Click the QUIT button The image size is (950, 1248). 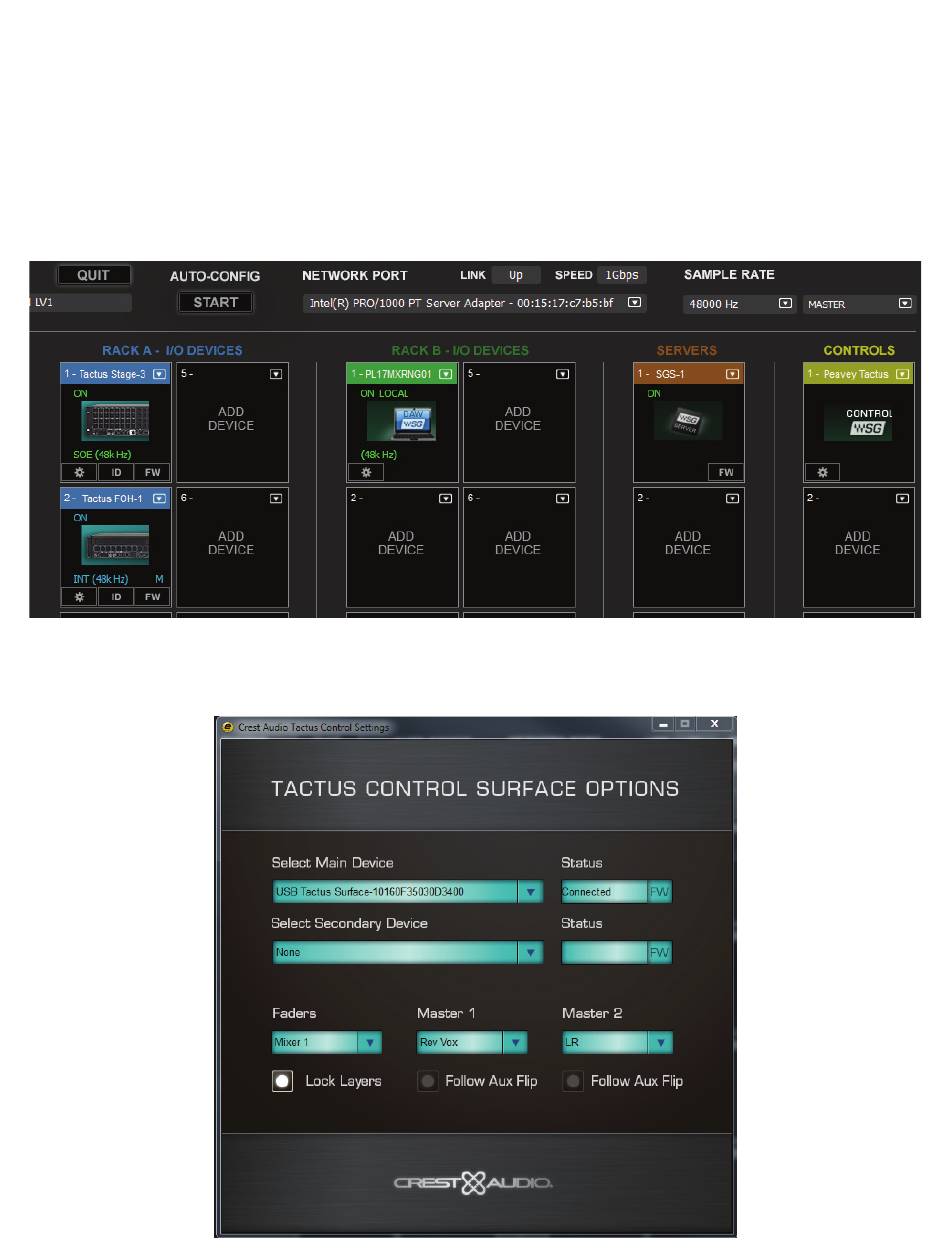click(x=94, y=275)
